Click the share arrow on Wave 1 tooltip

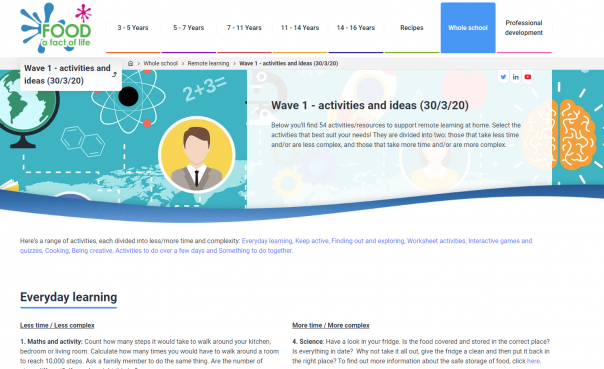click(114, 74)
